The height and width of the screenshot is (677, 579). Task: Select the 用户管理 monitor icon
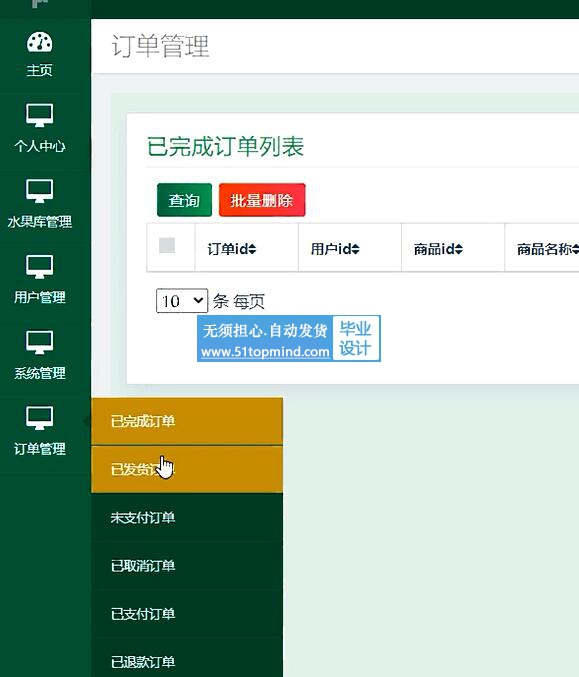[39, 266]
